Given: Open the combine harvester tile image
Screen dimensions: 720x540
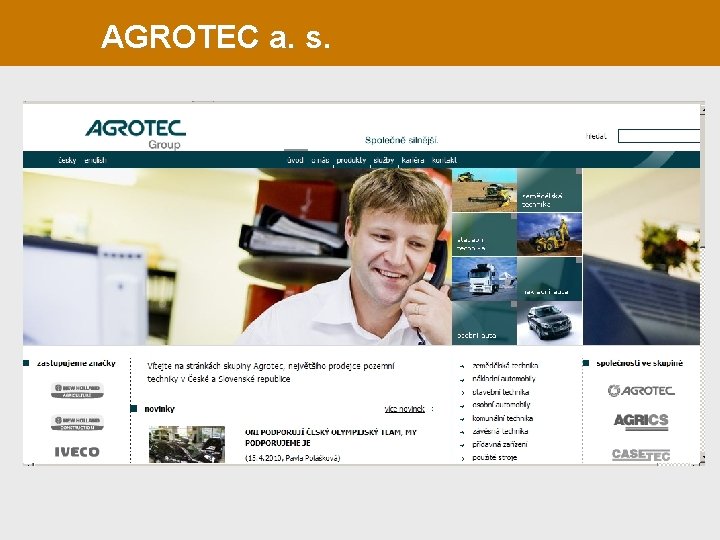Looking at the screenshot, I should click(x=484, y=190).
